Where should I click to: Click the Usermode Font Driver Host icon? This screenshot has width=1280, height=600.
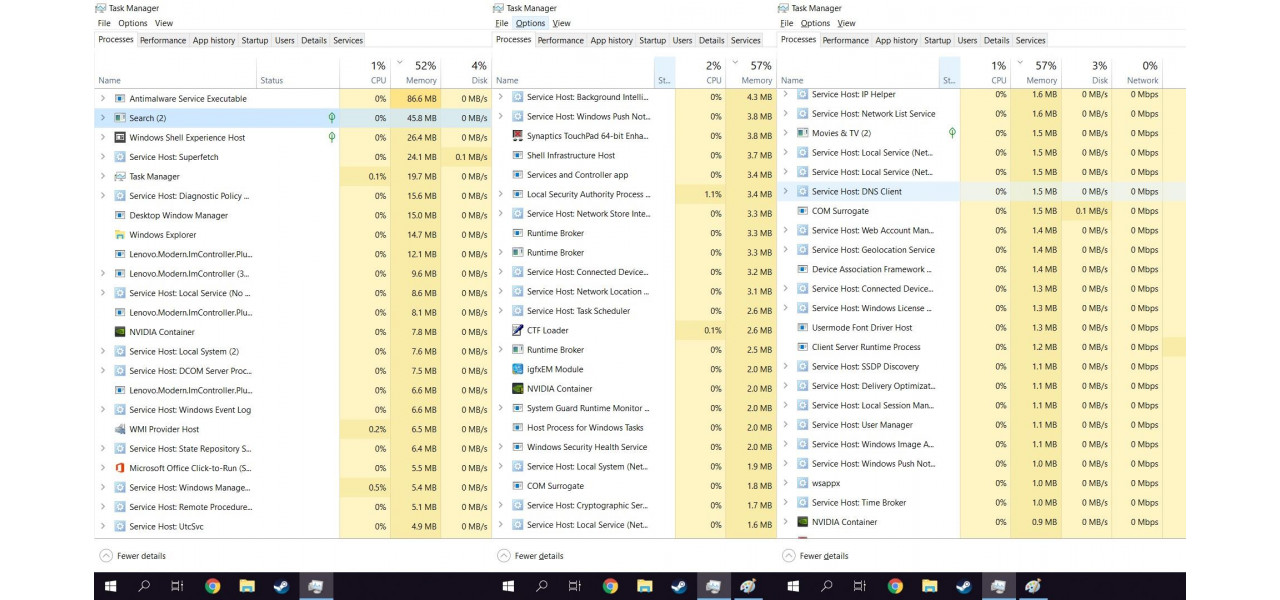802,328
